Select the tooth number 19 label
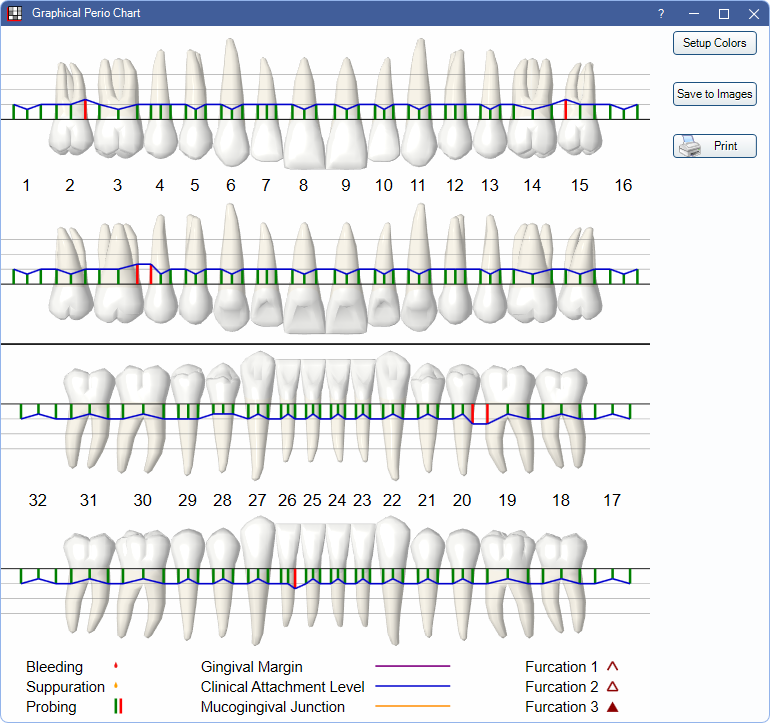Screen dimensions: 770x723 [x=507, y=500]
